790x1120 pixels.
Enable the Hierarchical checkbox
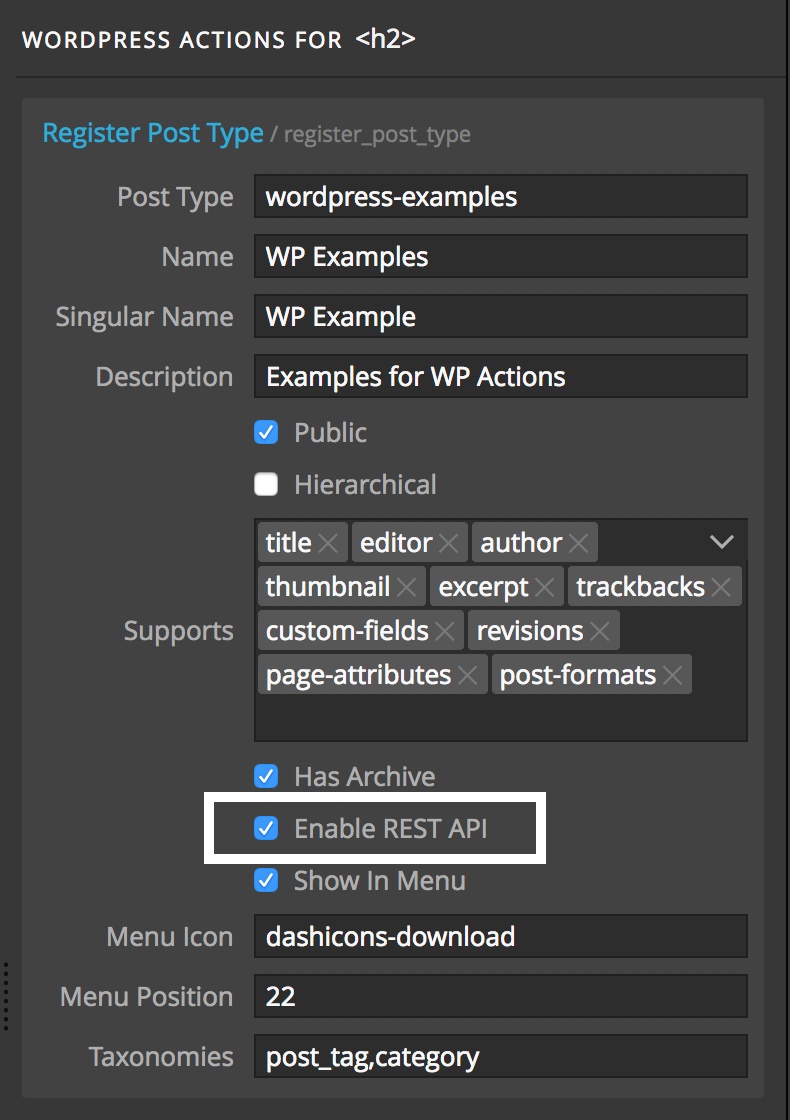click(266, 484)
